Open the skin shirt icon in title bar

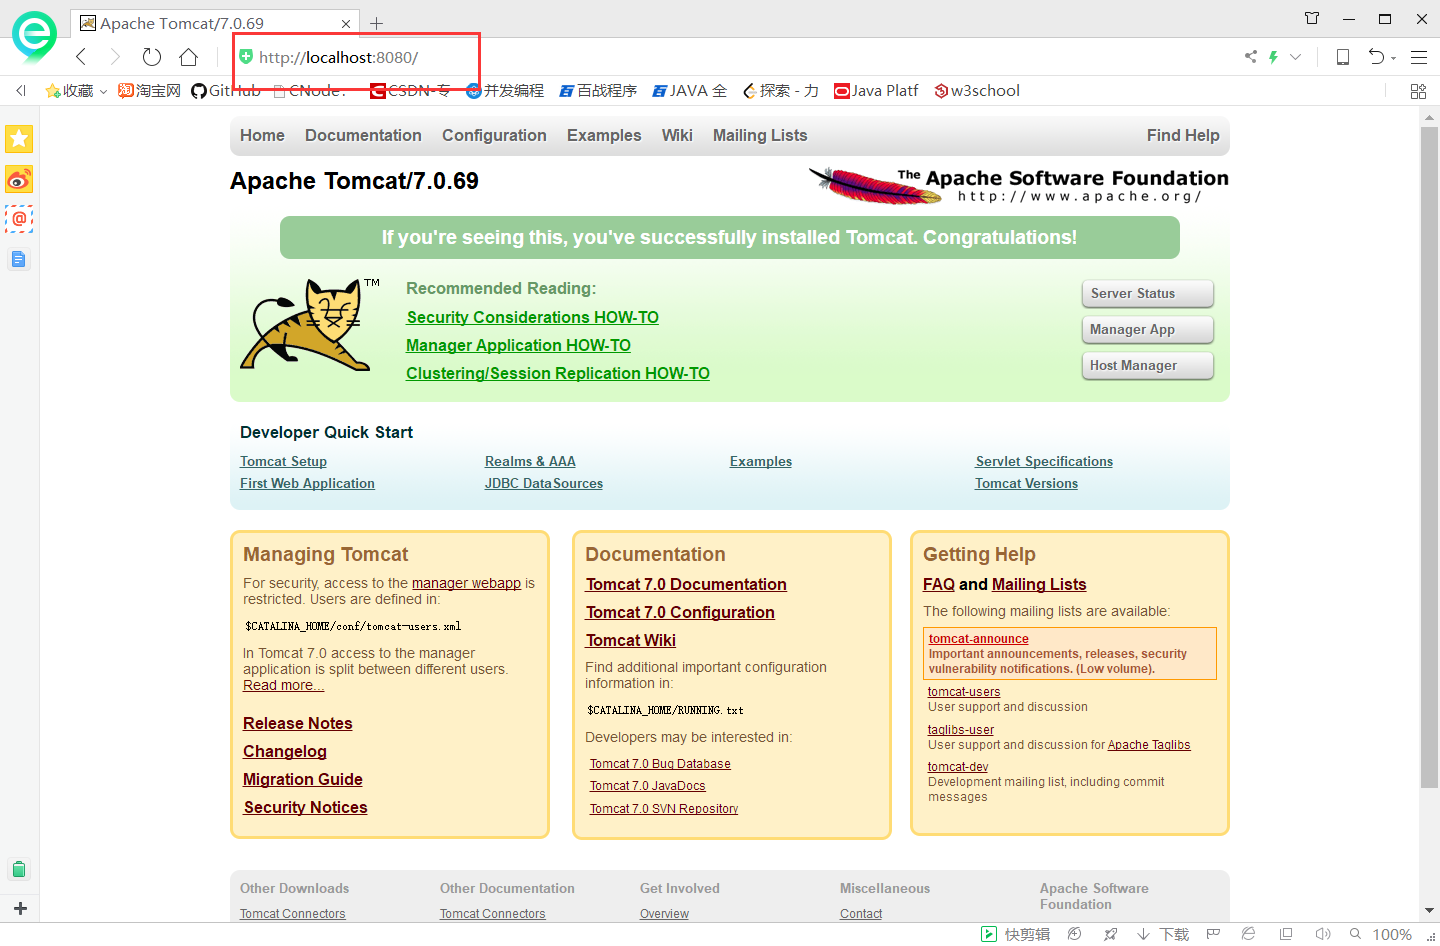point(1312,18)
